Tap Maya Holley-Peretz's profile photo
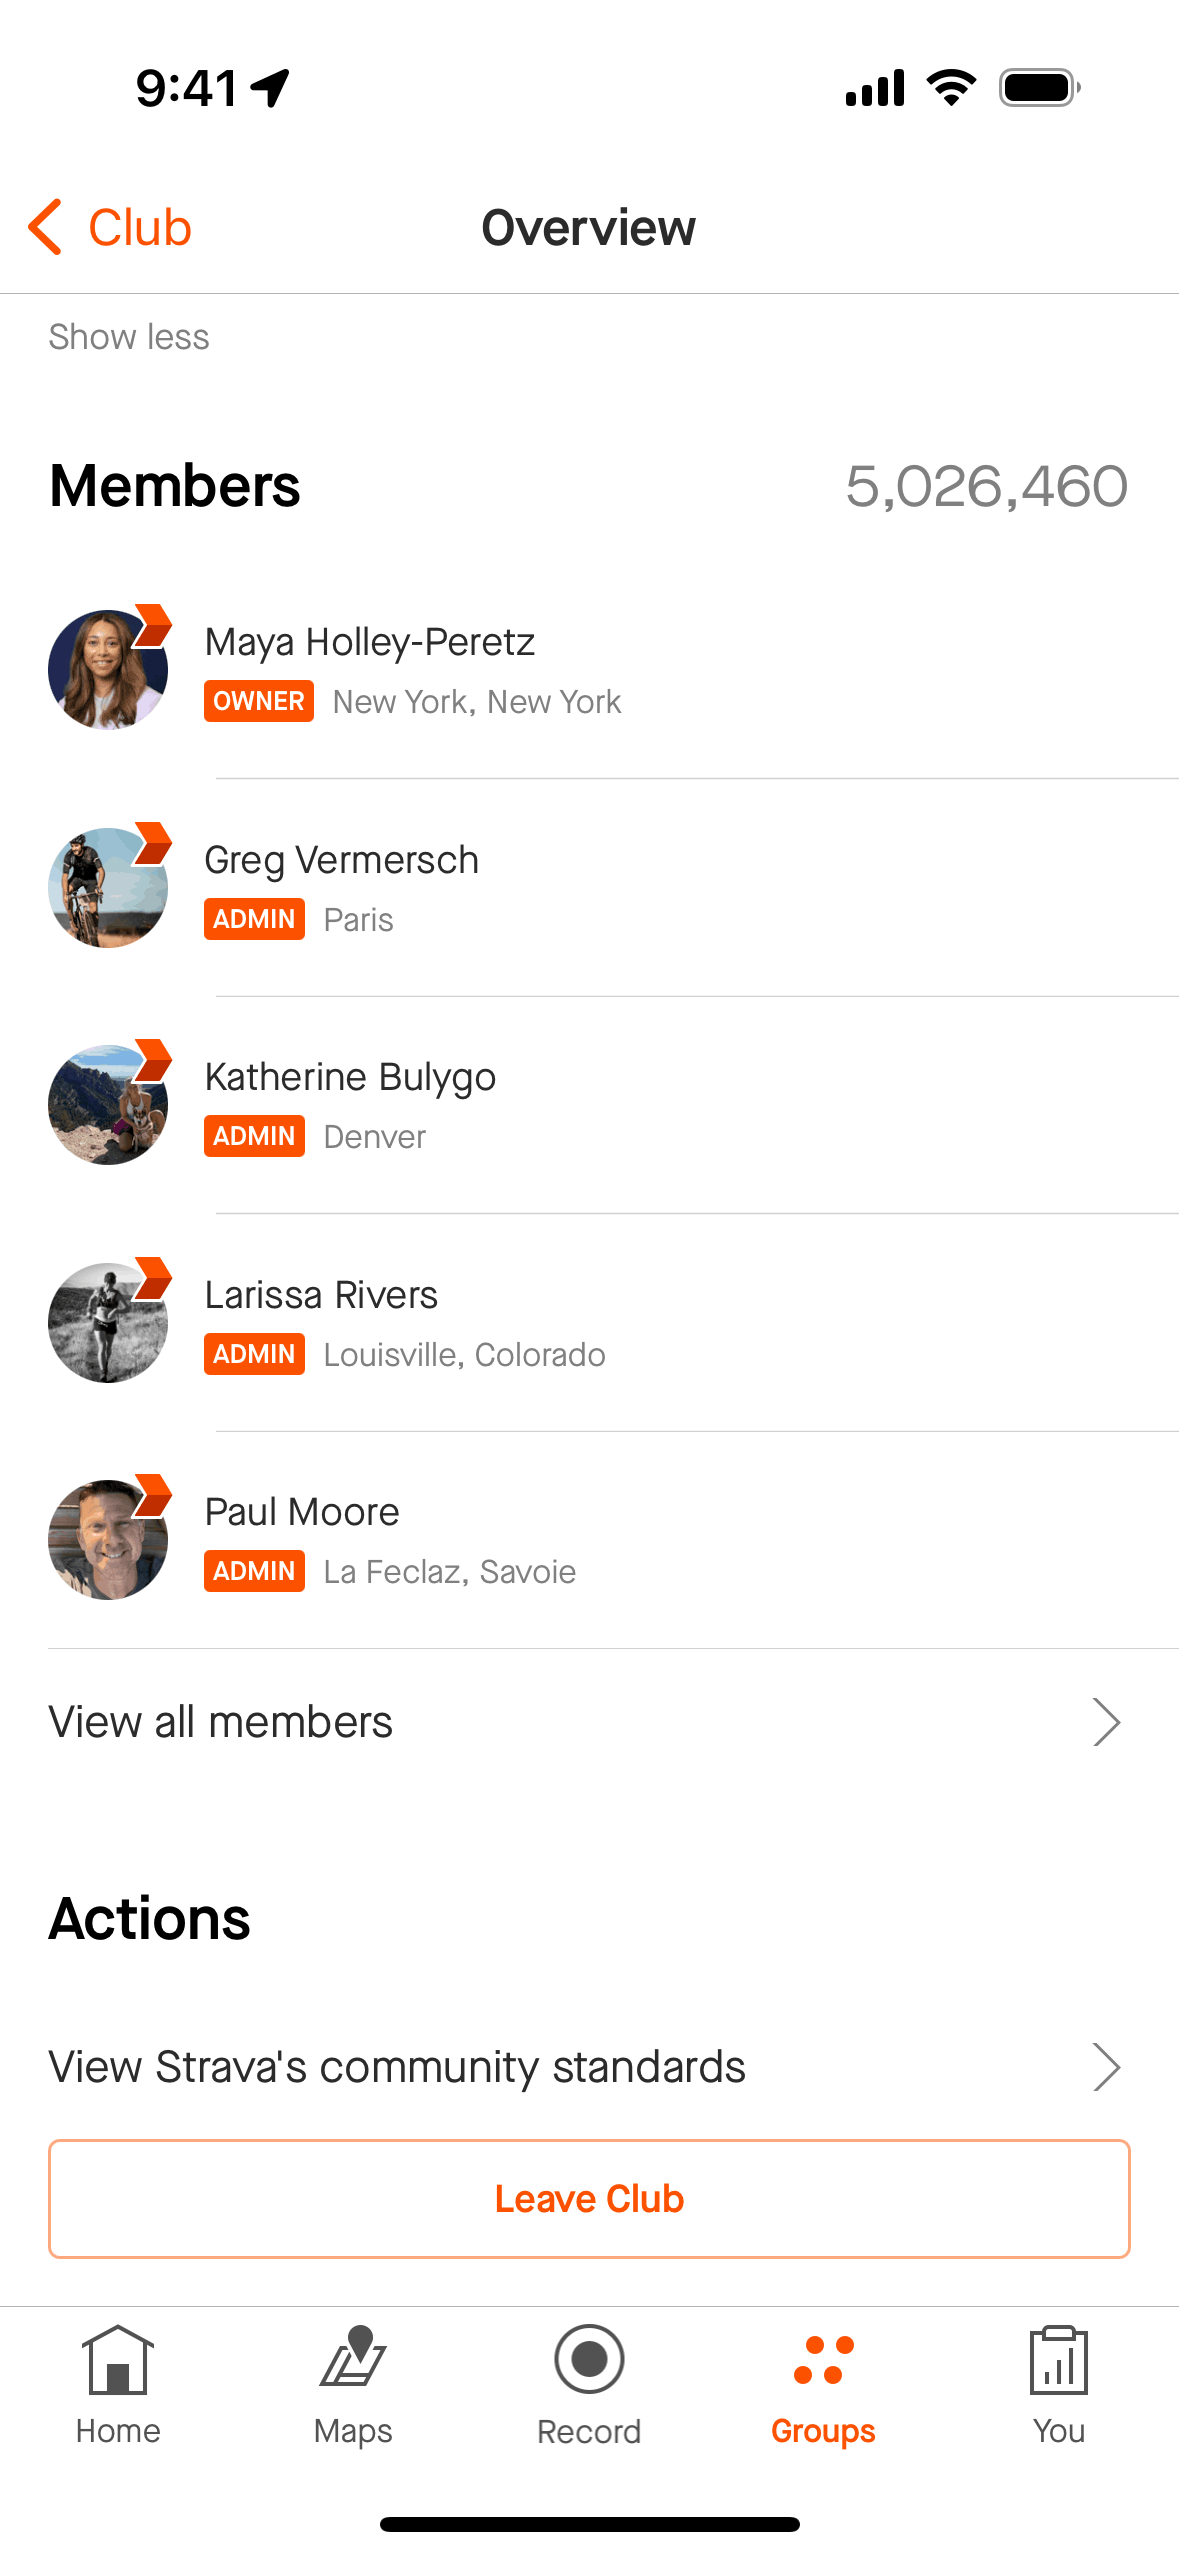 pos(108,670)
